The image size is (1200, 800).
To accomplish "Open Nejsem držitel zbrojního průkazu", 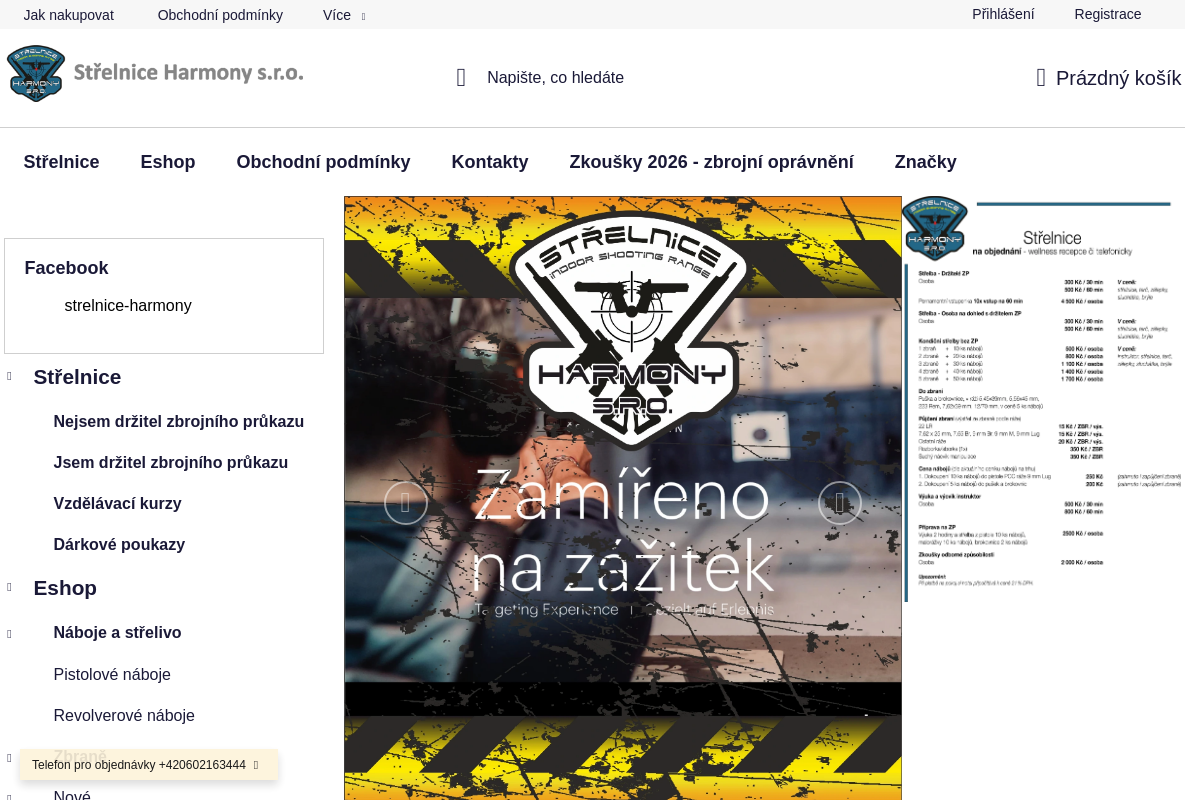I will [x=179, y=421].
